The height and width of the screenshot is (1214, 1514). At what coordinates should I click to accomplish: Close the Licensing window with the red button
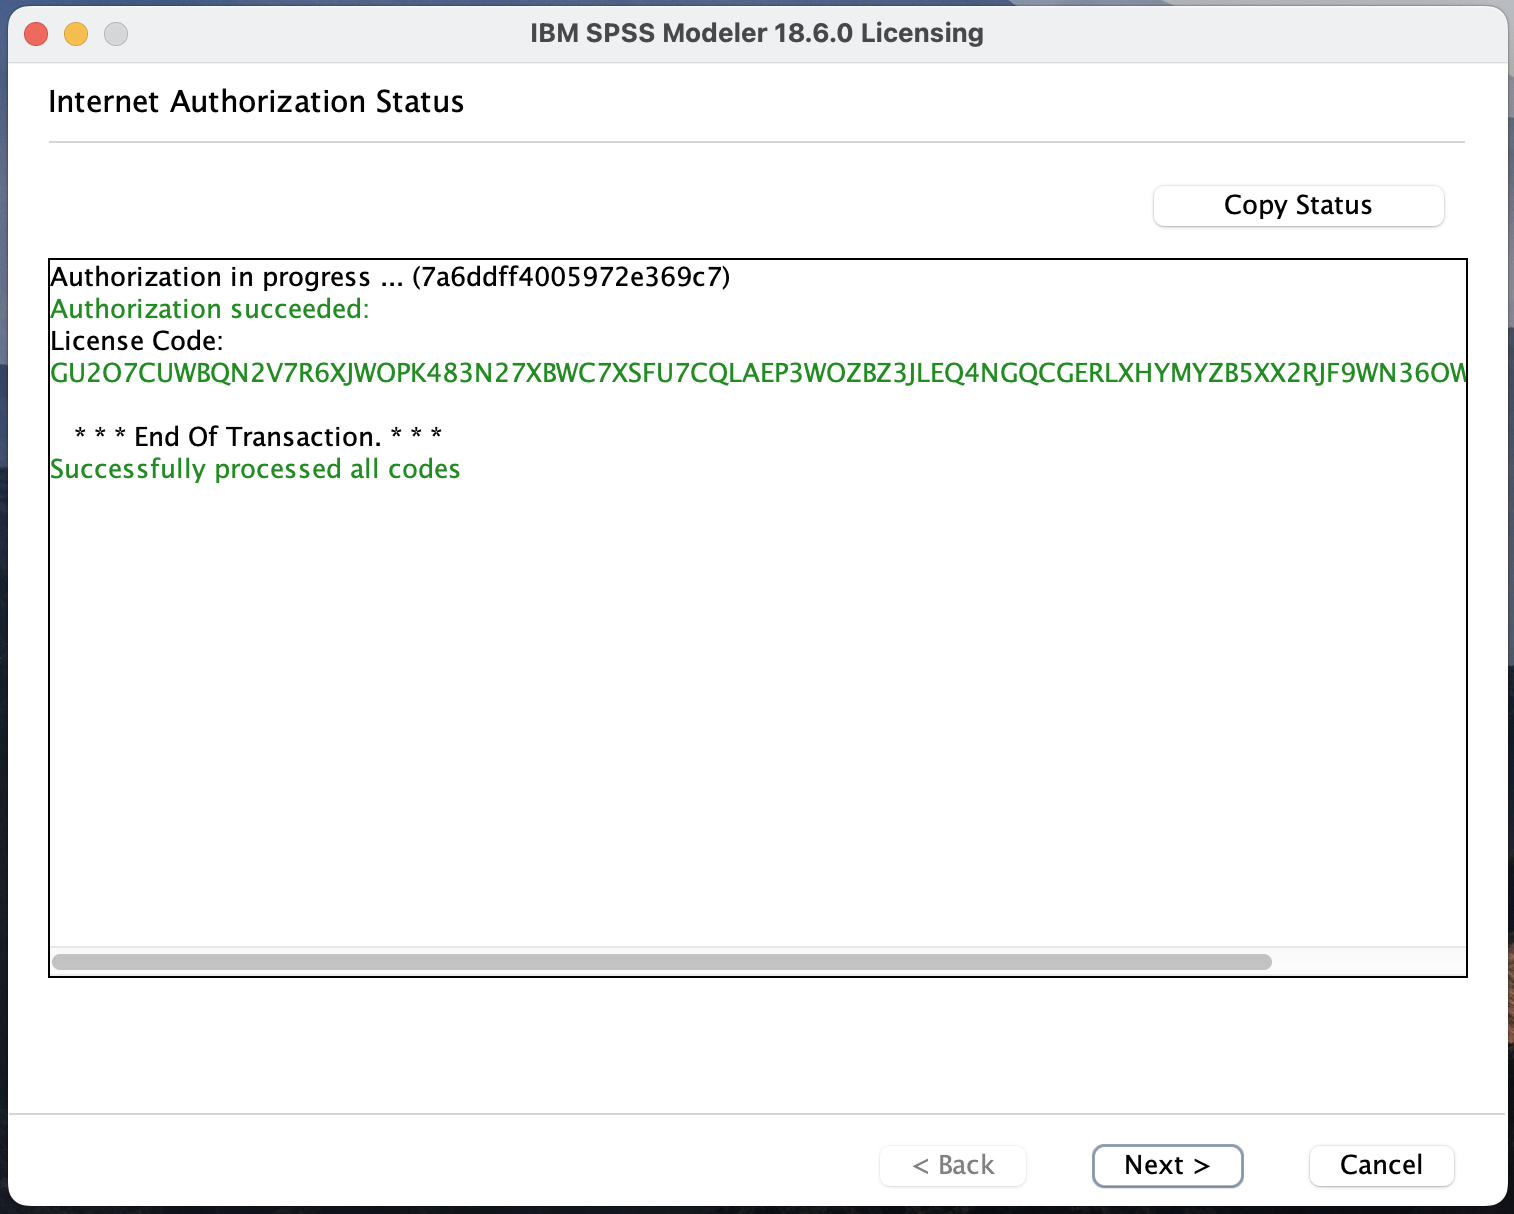pos(36,34)
